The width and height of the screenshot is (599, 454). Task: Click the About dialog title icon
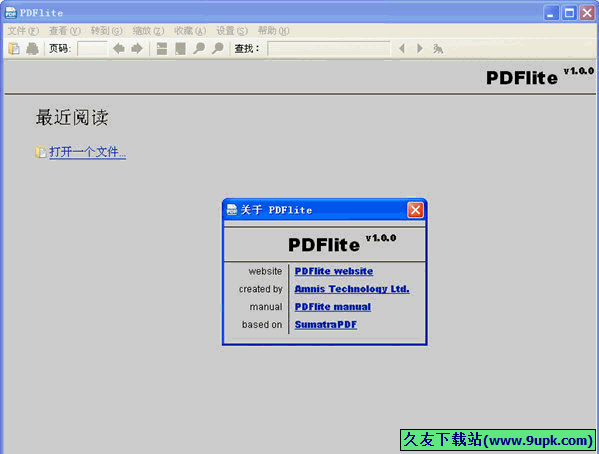pyautogui.click(x=232, y=210)
